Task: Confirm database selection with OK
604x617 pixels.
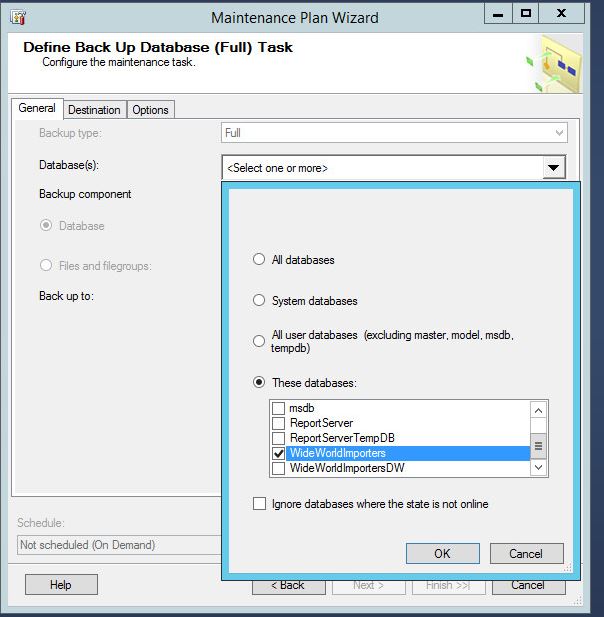Action: point(442,553)
